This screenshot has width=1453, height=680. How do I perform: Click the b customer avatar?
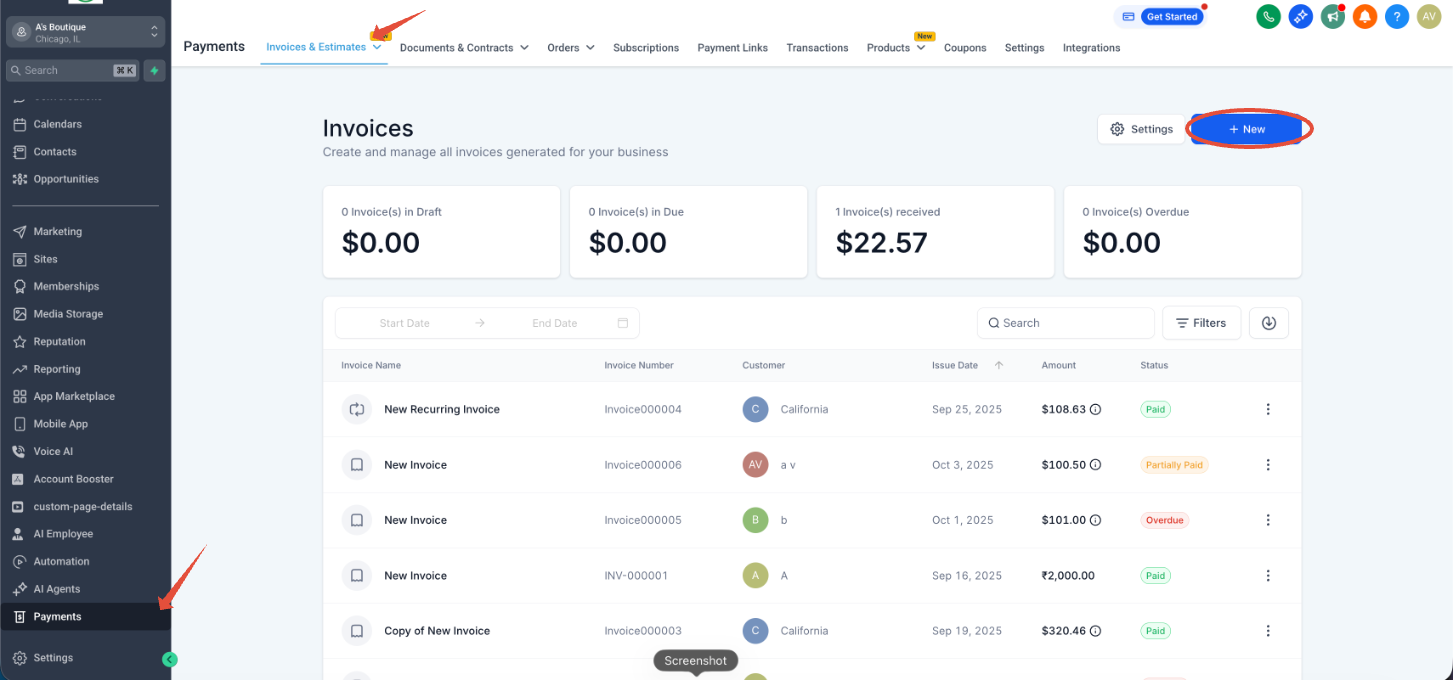(755, 520)
